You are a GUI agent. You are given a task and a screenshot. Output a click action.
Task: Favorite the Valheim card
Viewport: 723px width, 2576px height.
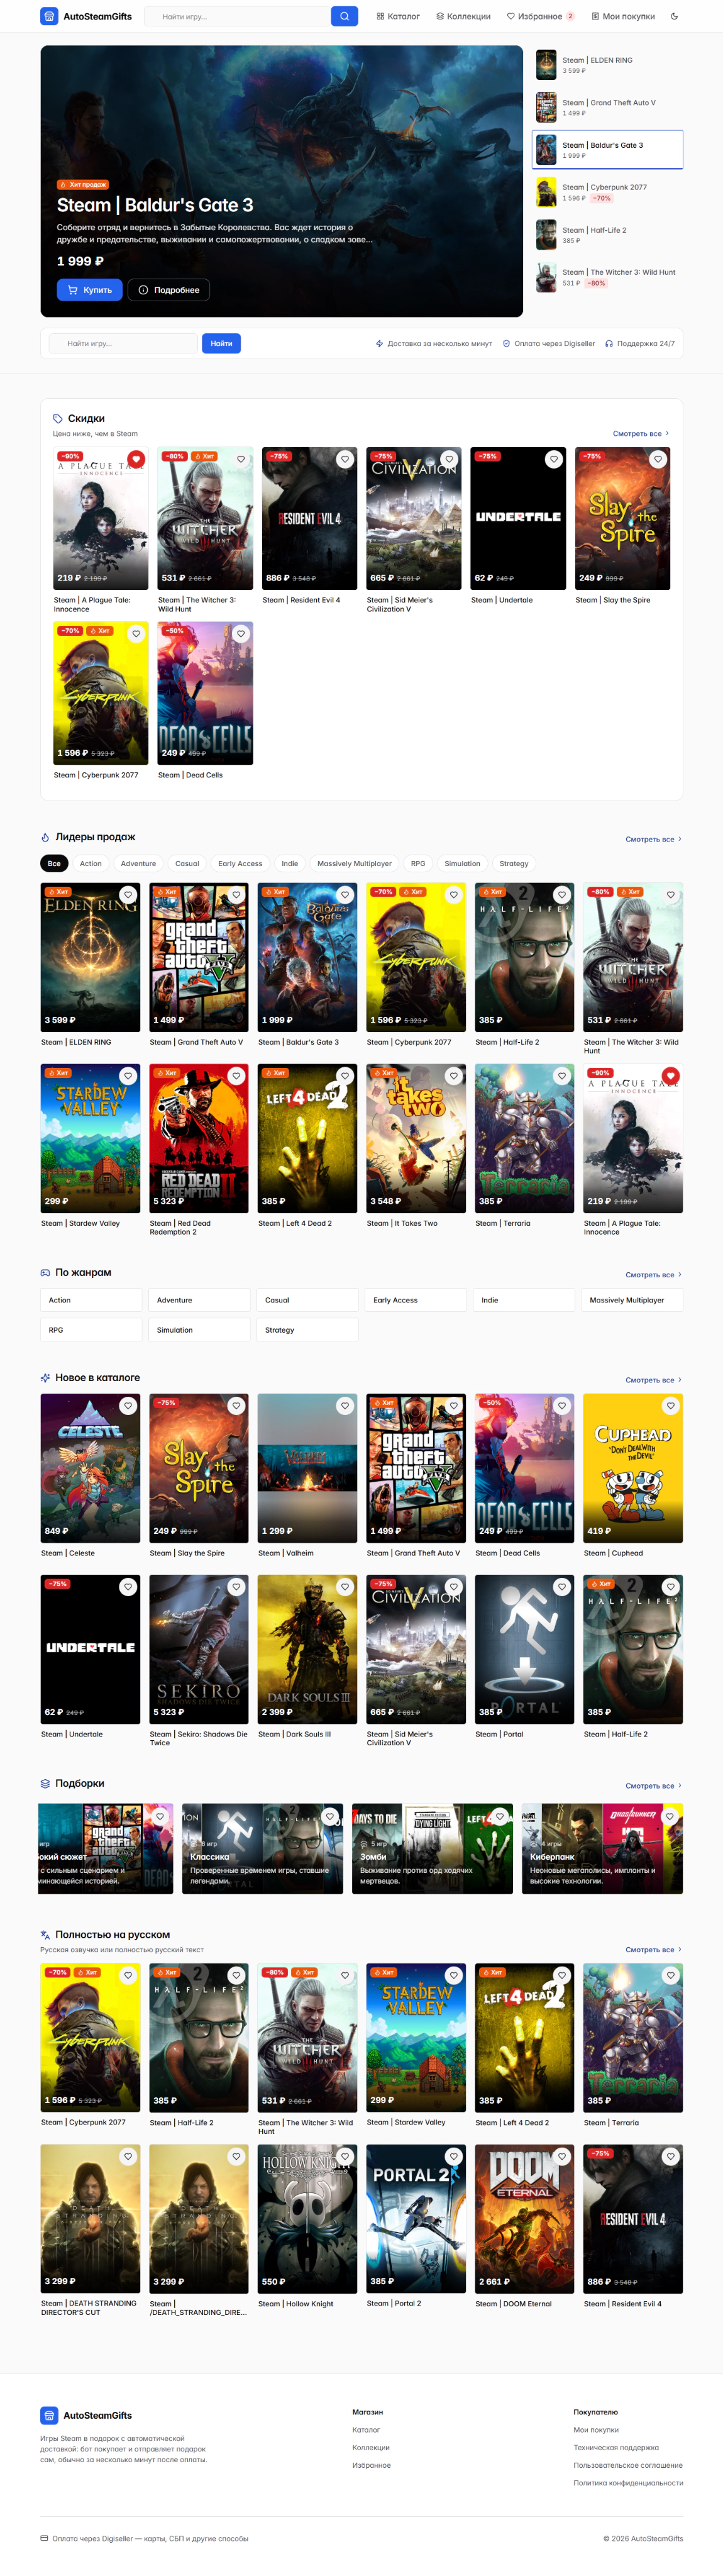(345, 1406)
